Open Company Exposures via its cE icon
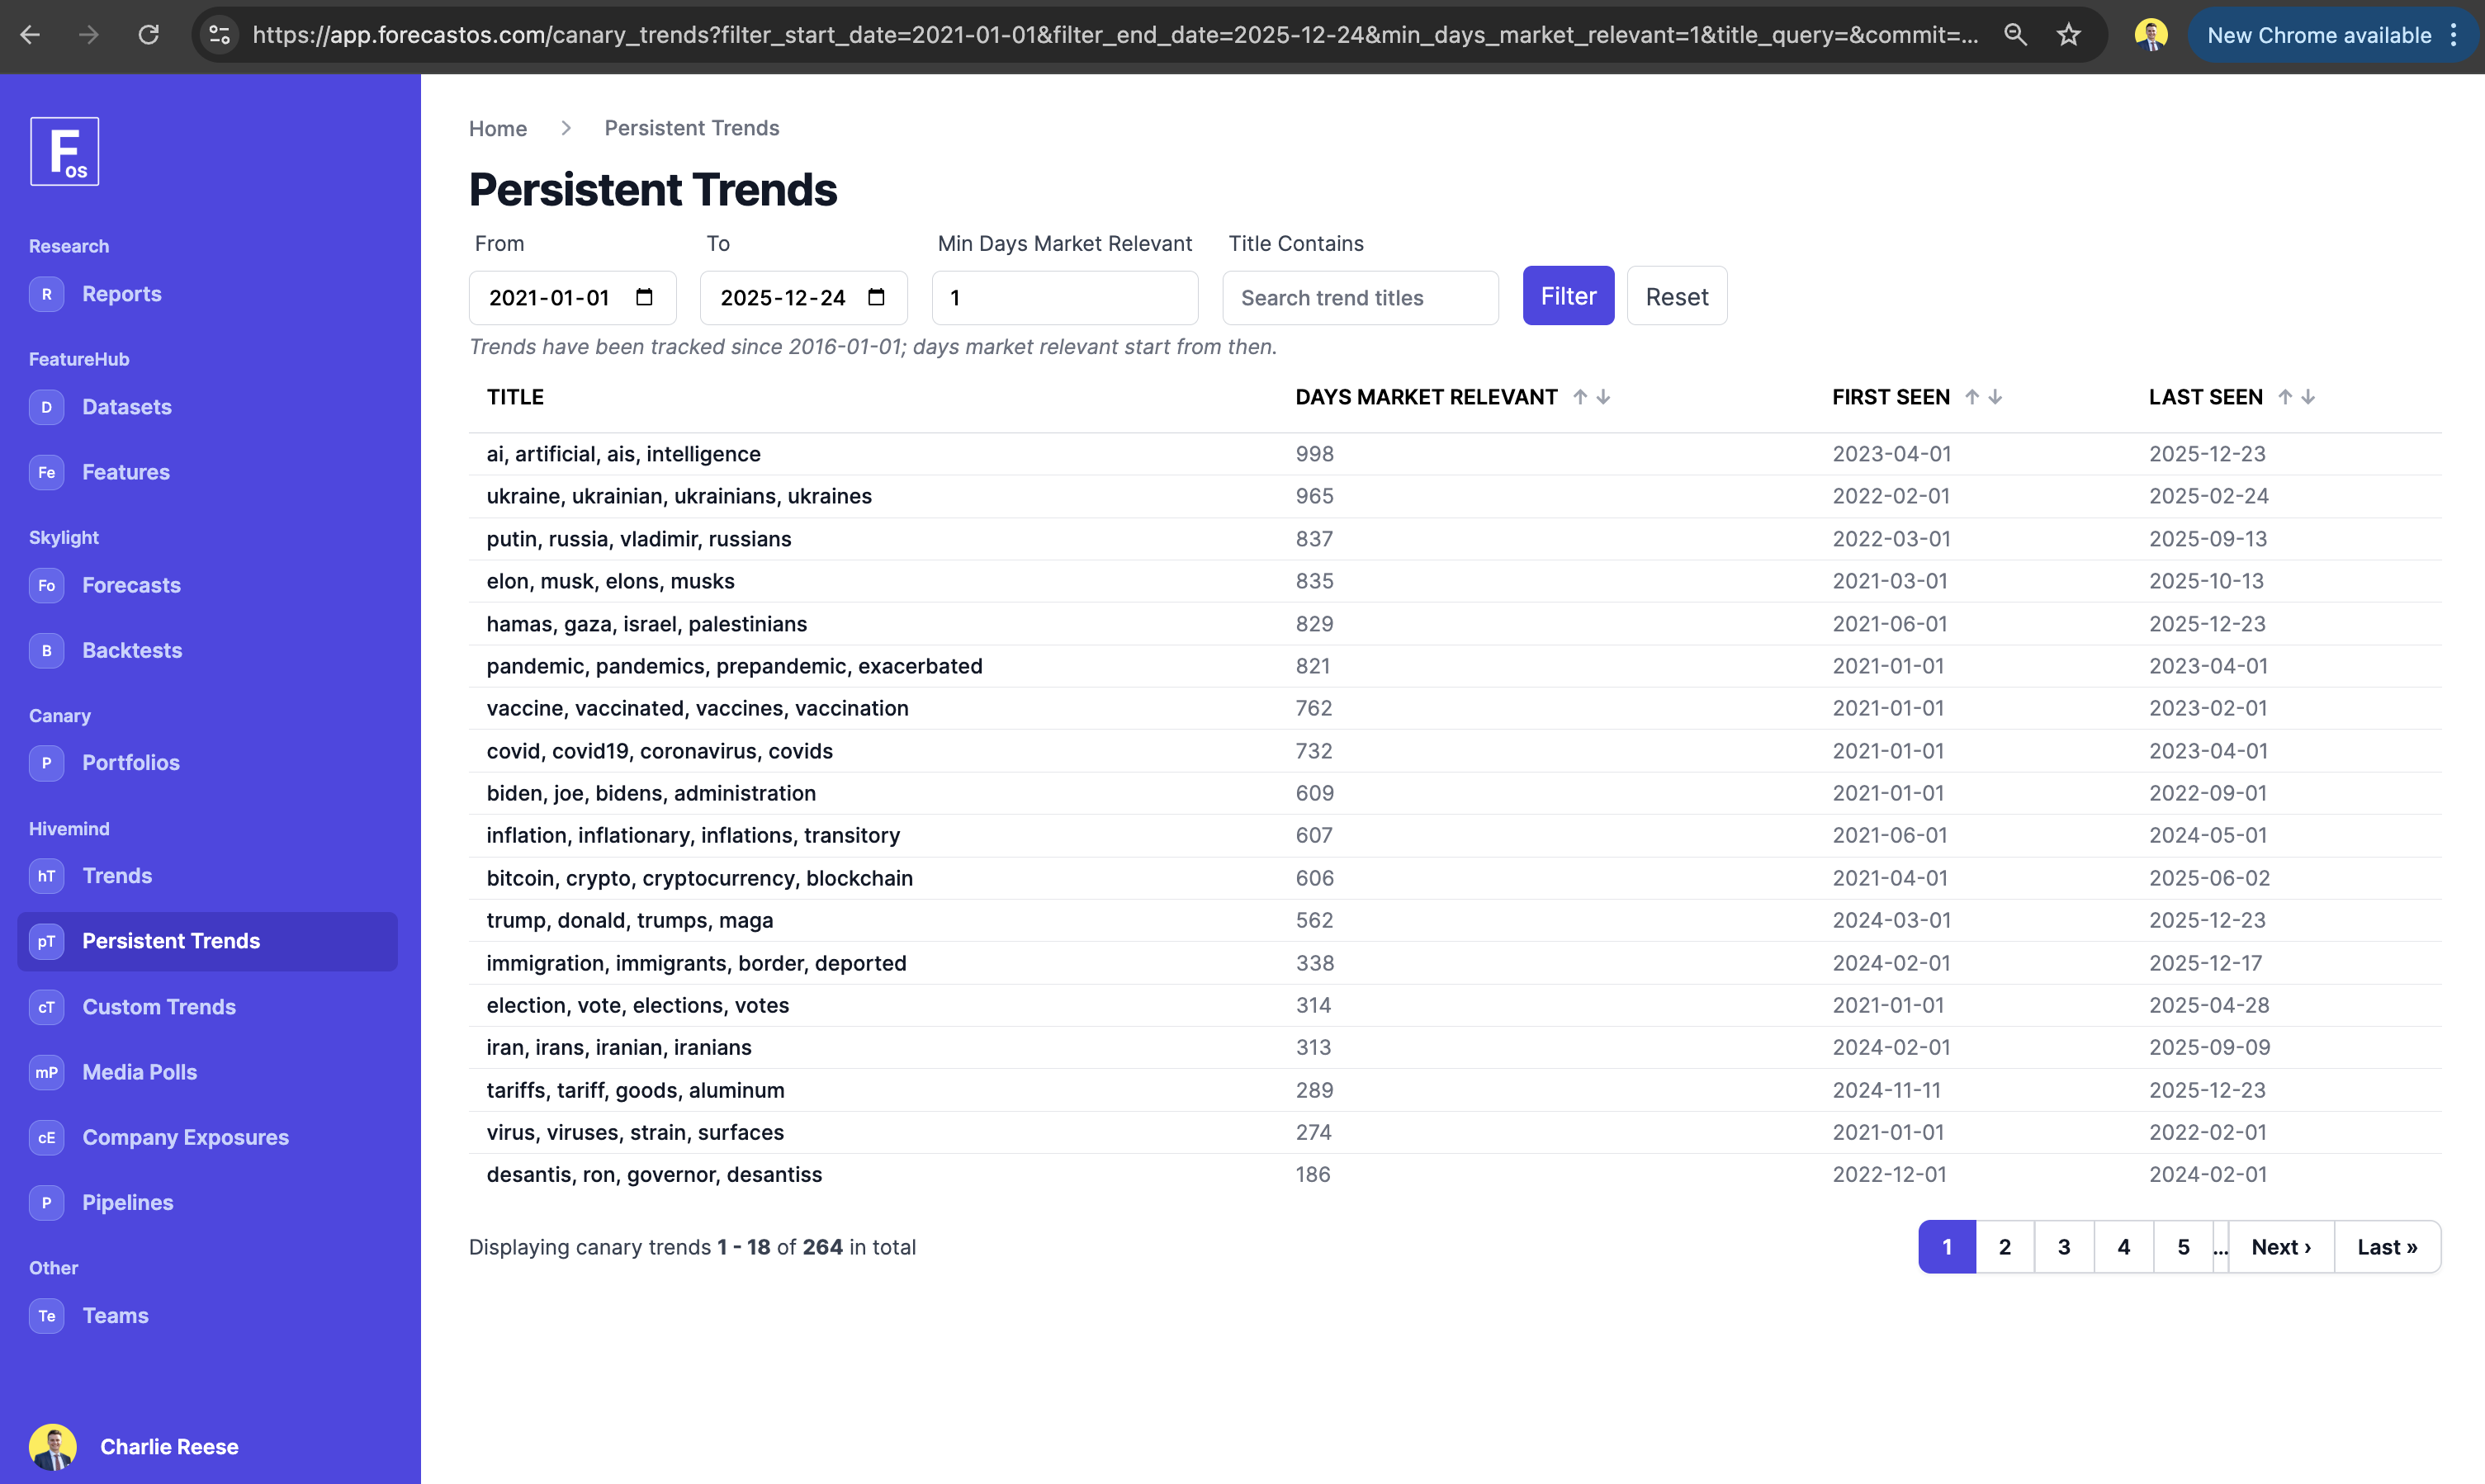Viewport: 2485px width, 1484px height. tap(46, 1137)
